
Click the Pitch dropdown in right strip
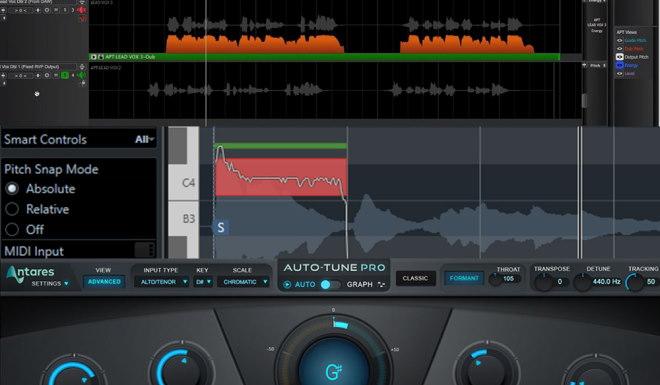coord(597,66)
